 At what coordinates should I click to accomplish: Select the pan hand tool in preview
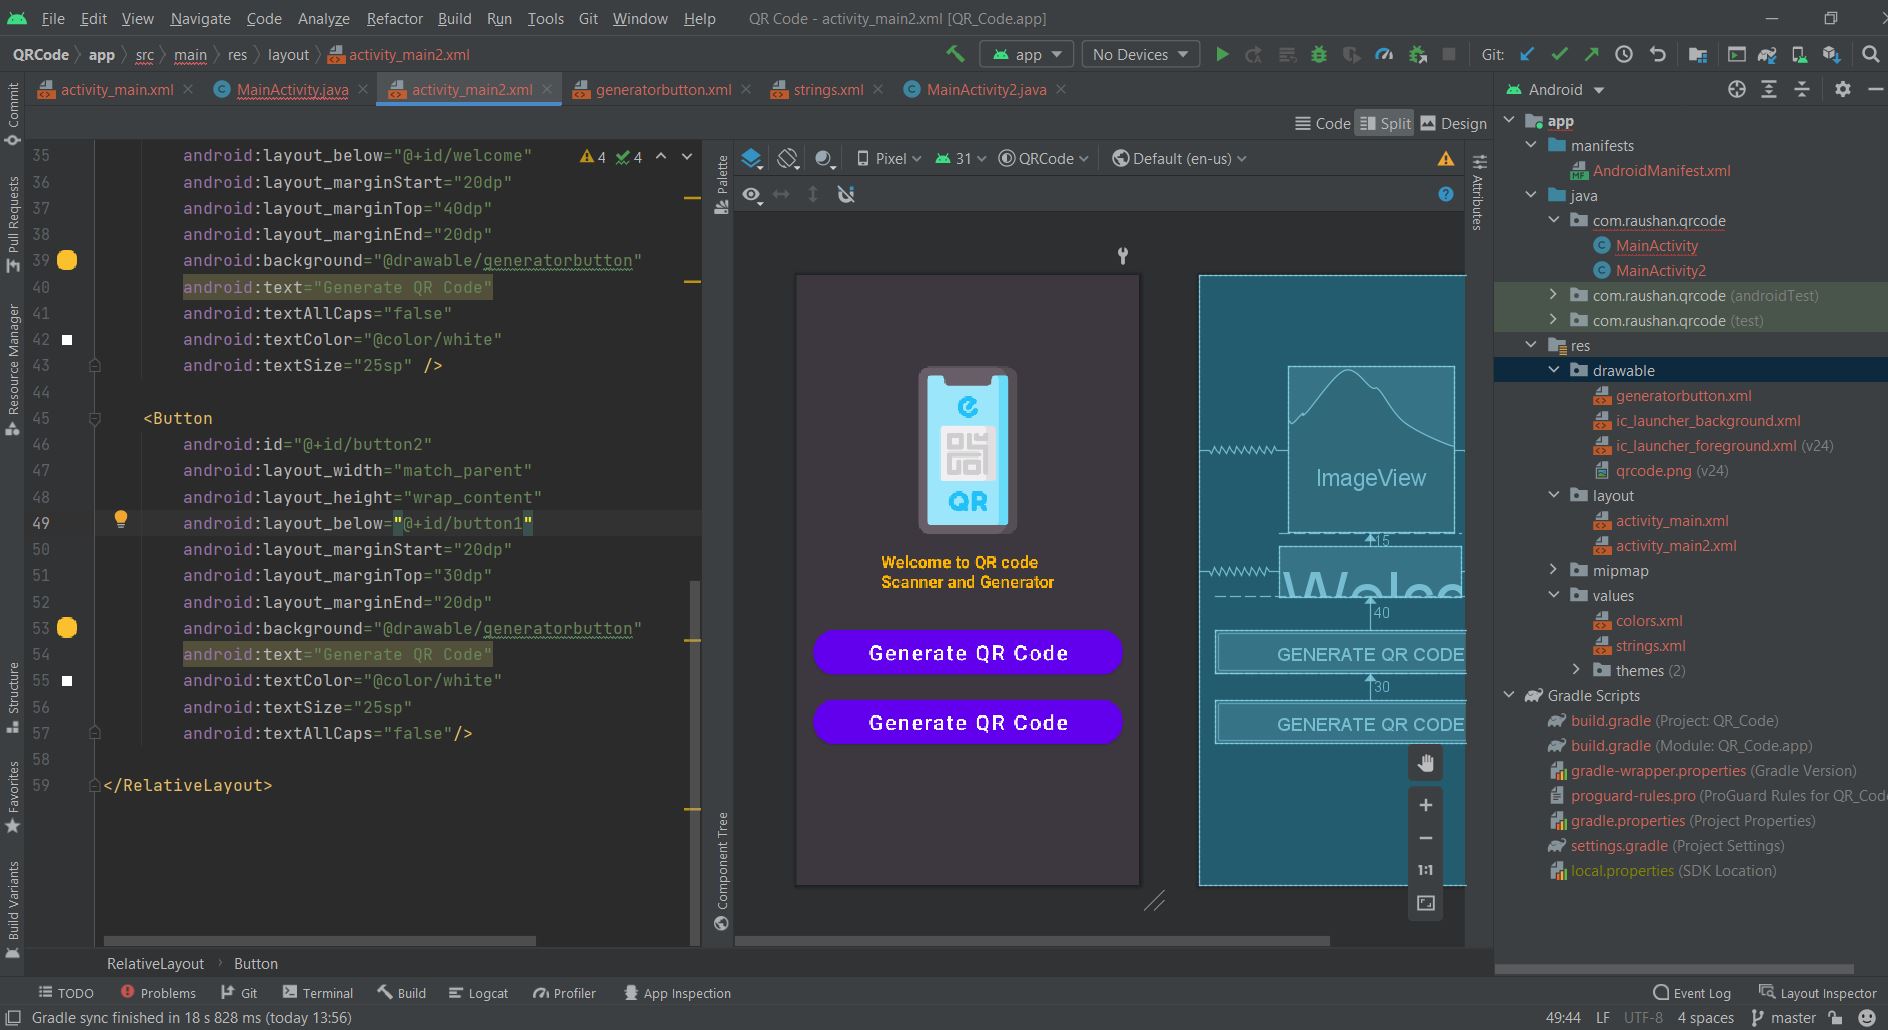click(x=1426, y=764)
